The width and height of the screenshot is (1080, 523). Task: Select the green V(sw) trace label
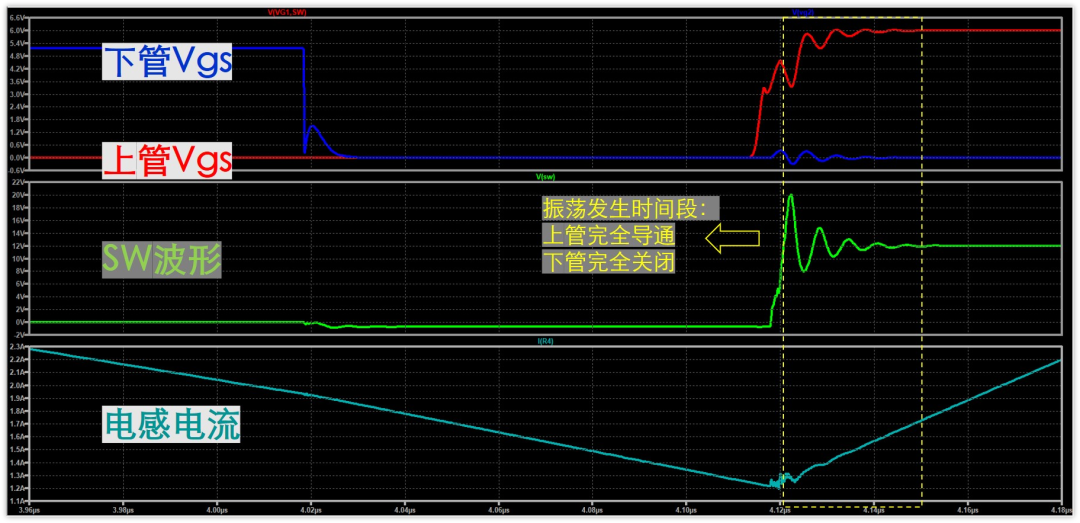click(x=545, y=176)
